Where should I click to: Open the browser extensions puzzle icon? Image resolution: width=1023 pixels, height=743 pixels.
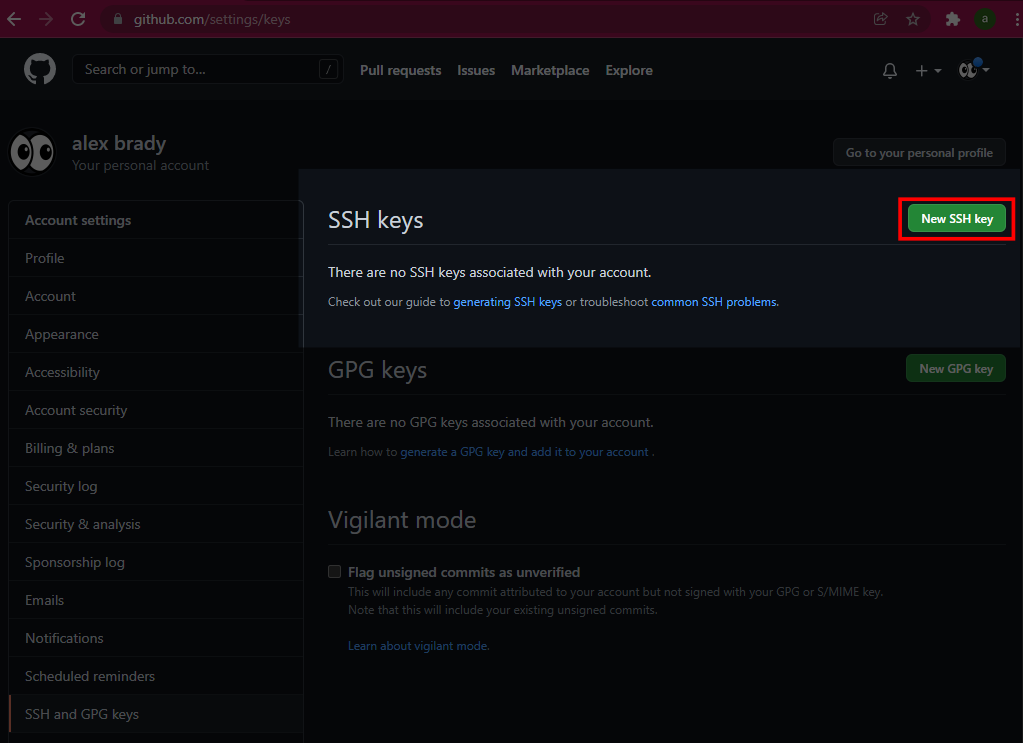coord(953,19)
